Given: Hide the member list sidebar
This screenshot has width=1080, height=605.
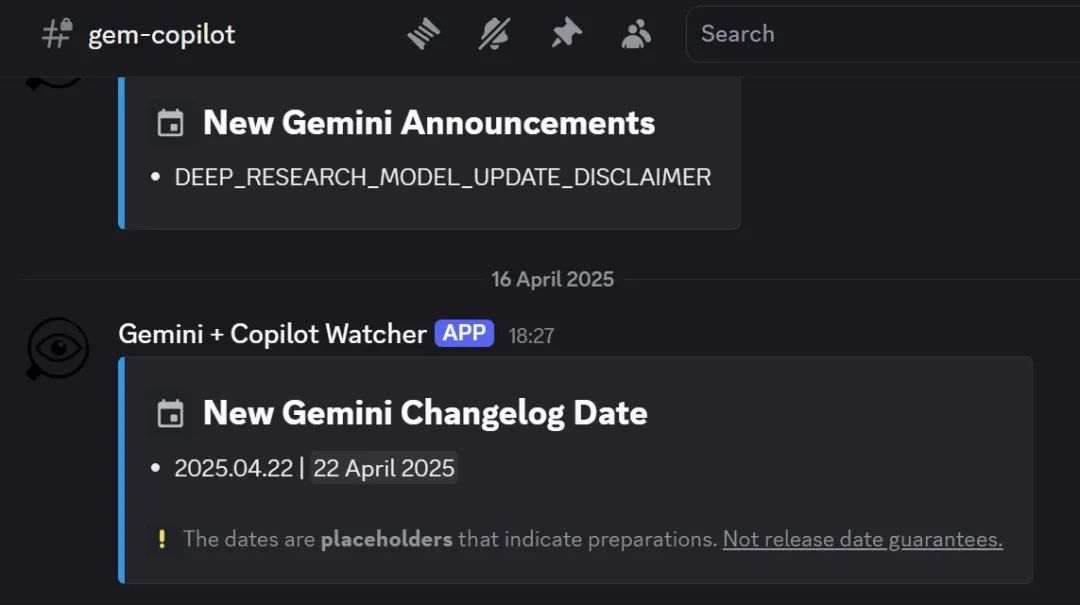Looking at the screenshot, I should click(636, 33).
